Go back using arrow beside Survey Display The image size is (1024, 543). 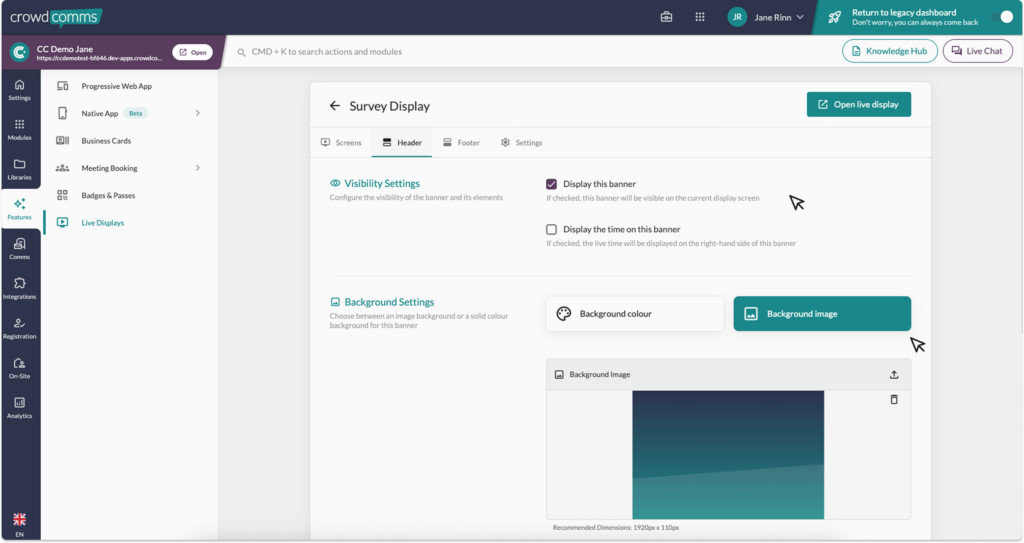point(335,105)
